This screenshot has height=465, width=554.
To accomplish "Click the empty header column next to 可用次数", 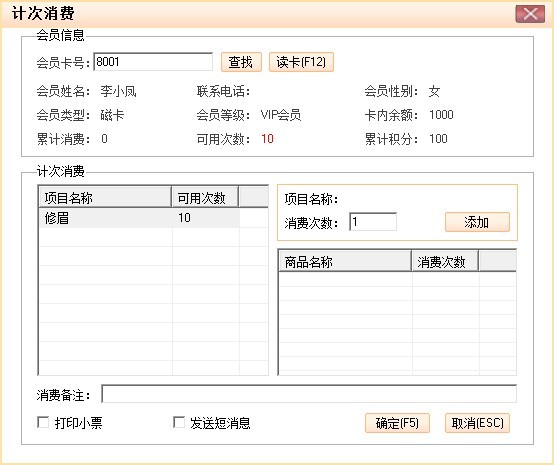I will point(254,197).
